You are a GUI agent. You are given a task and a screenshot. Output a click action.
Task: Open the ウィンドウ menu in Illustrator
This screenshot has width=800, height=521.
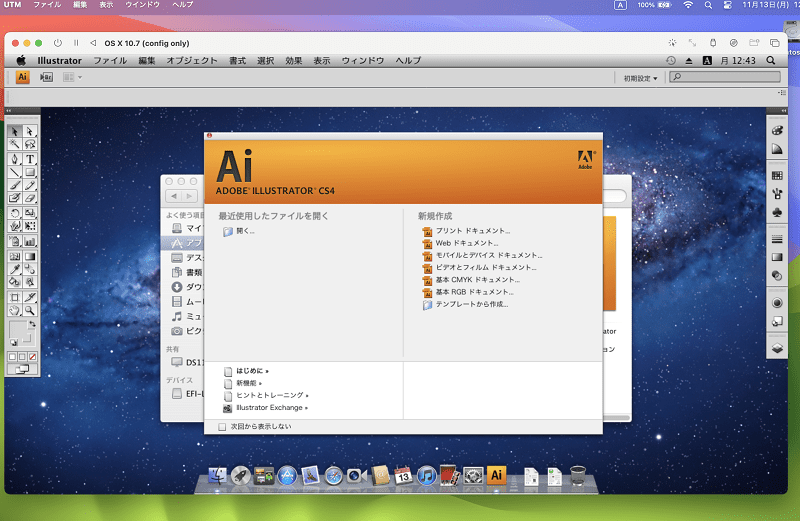click(x=363, y=61)
